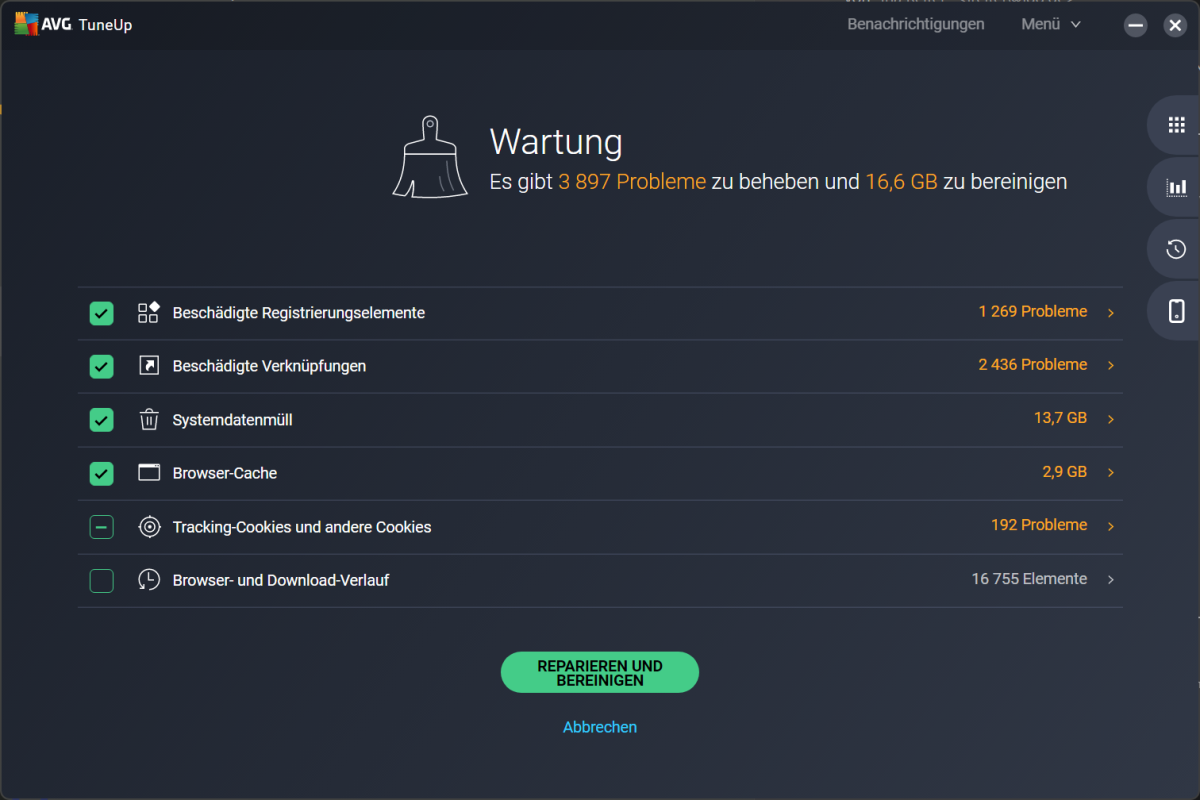Uncheck Beschädigte Registrierungselemente checkbox

(x=102, y=313)
